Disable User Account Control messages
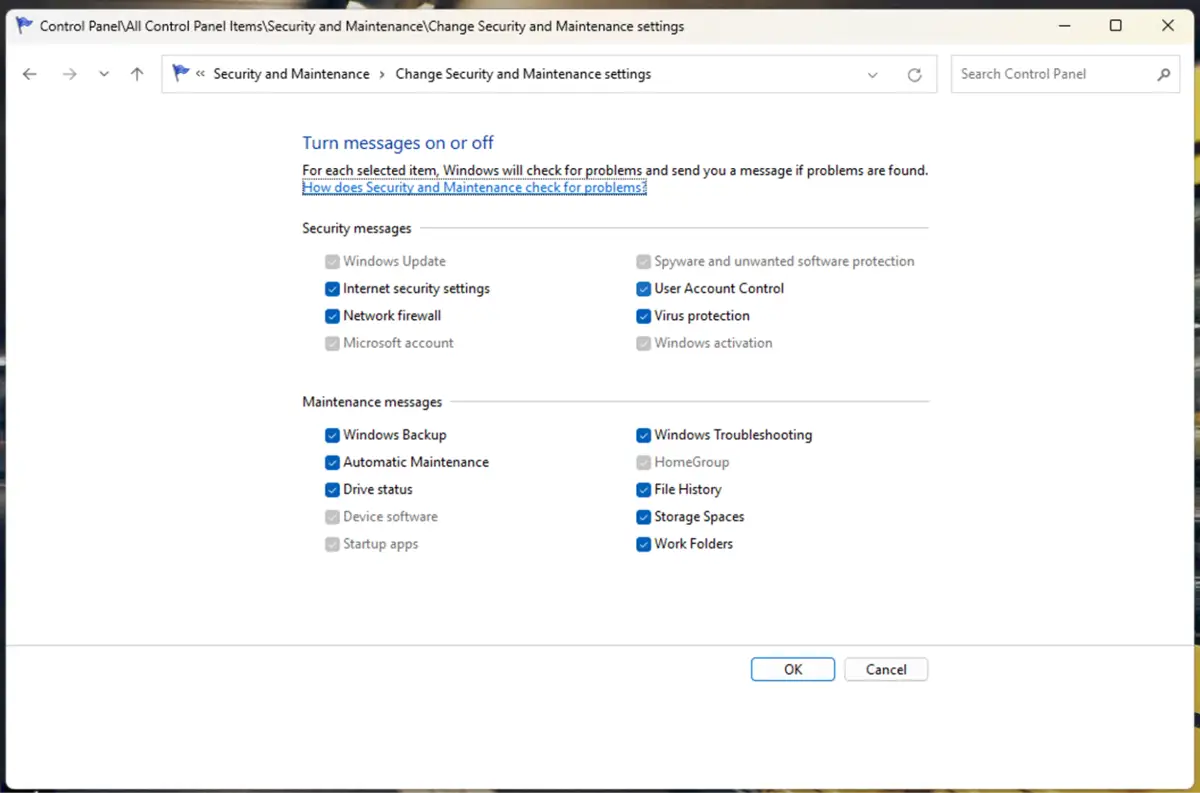This screenshot has width=1200, height=793. click(x=644, y=289)
